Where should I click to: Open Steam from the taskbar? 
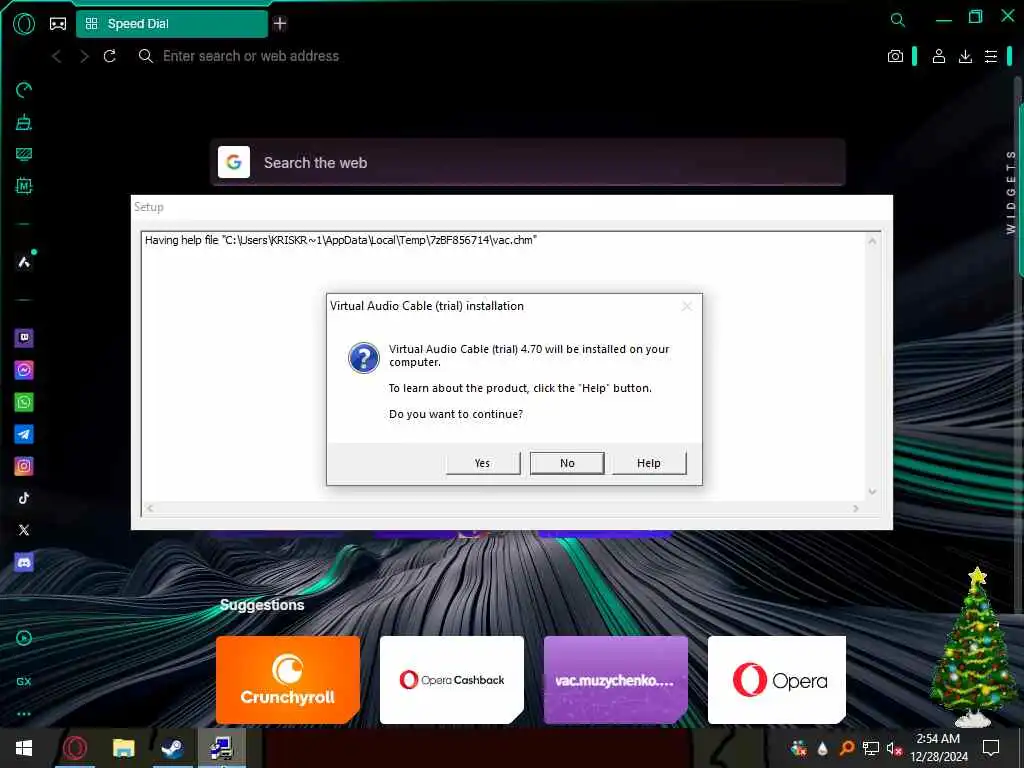pyautogui.click(x=172, y=748)
